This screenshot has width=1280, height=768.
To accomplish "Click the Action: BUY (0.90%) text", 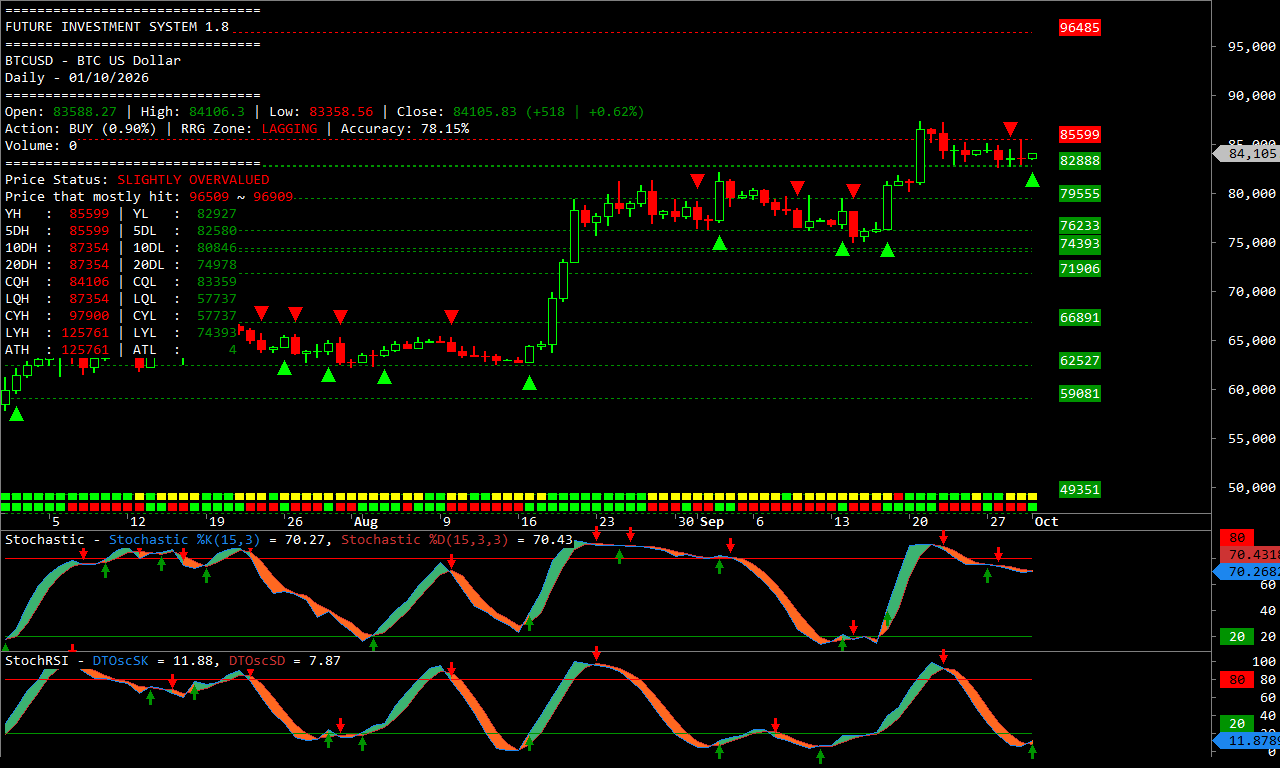I will [x=81, y=129].
